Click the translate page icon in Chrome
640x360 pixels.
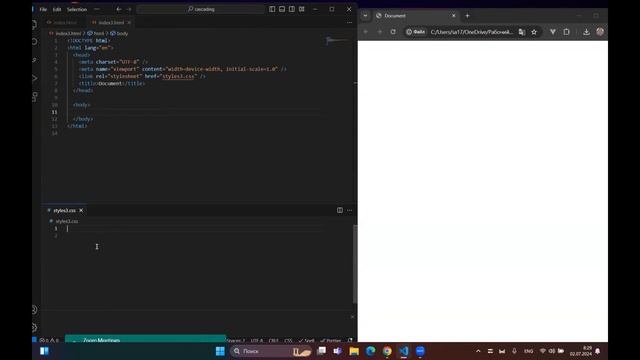click(522, 32)
